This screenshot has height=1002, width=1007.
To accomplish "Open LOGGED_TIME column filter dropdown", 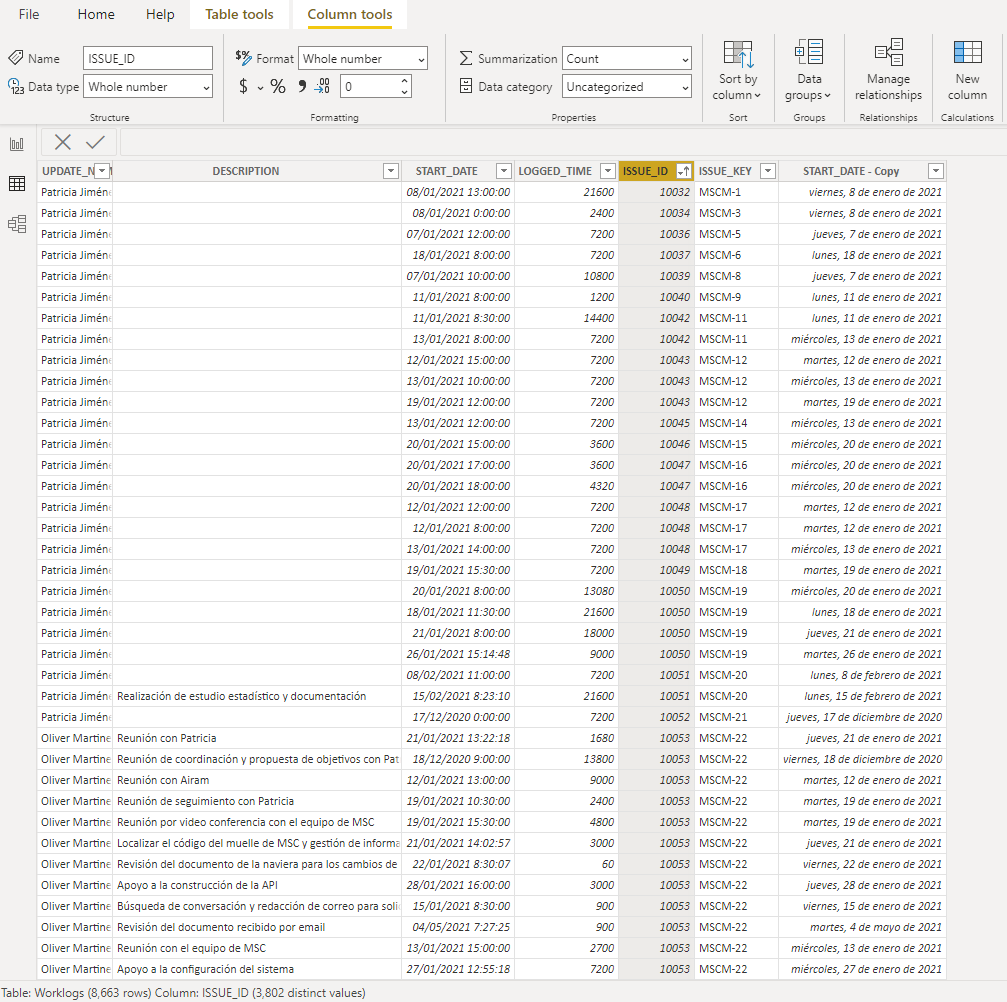I will click(x=608, y=171).
